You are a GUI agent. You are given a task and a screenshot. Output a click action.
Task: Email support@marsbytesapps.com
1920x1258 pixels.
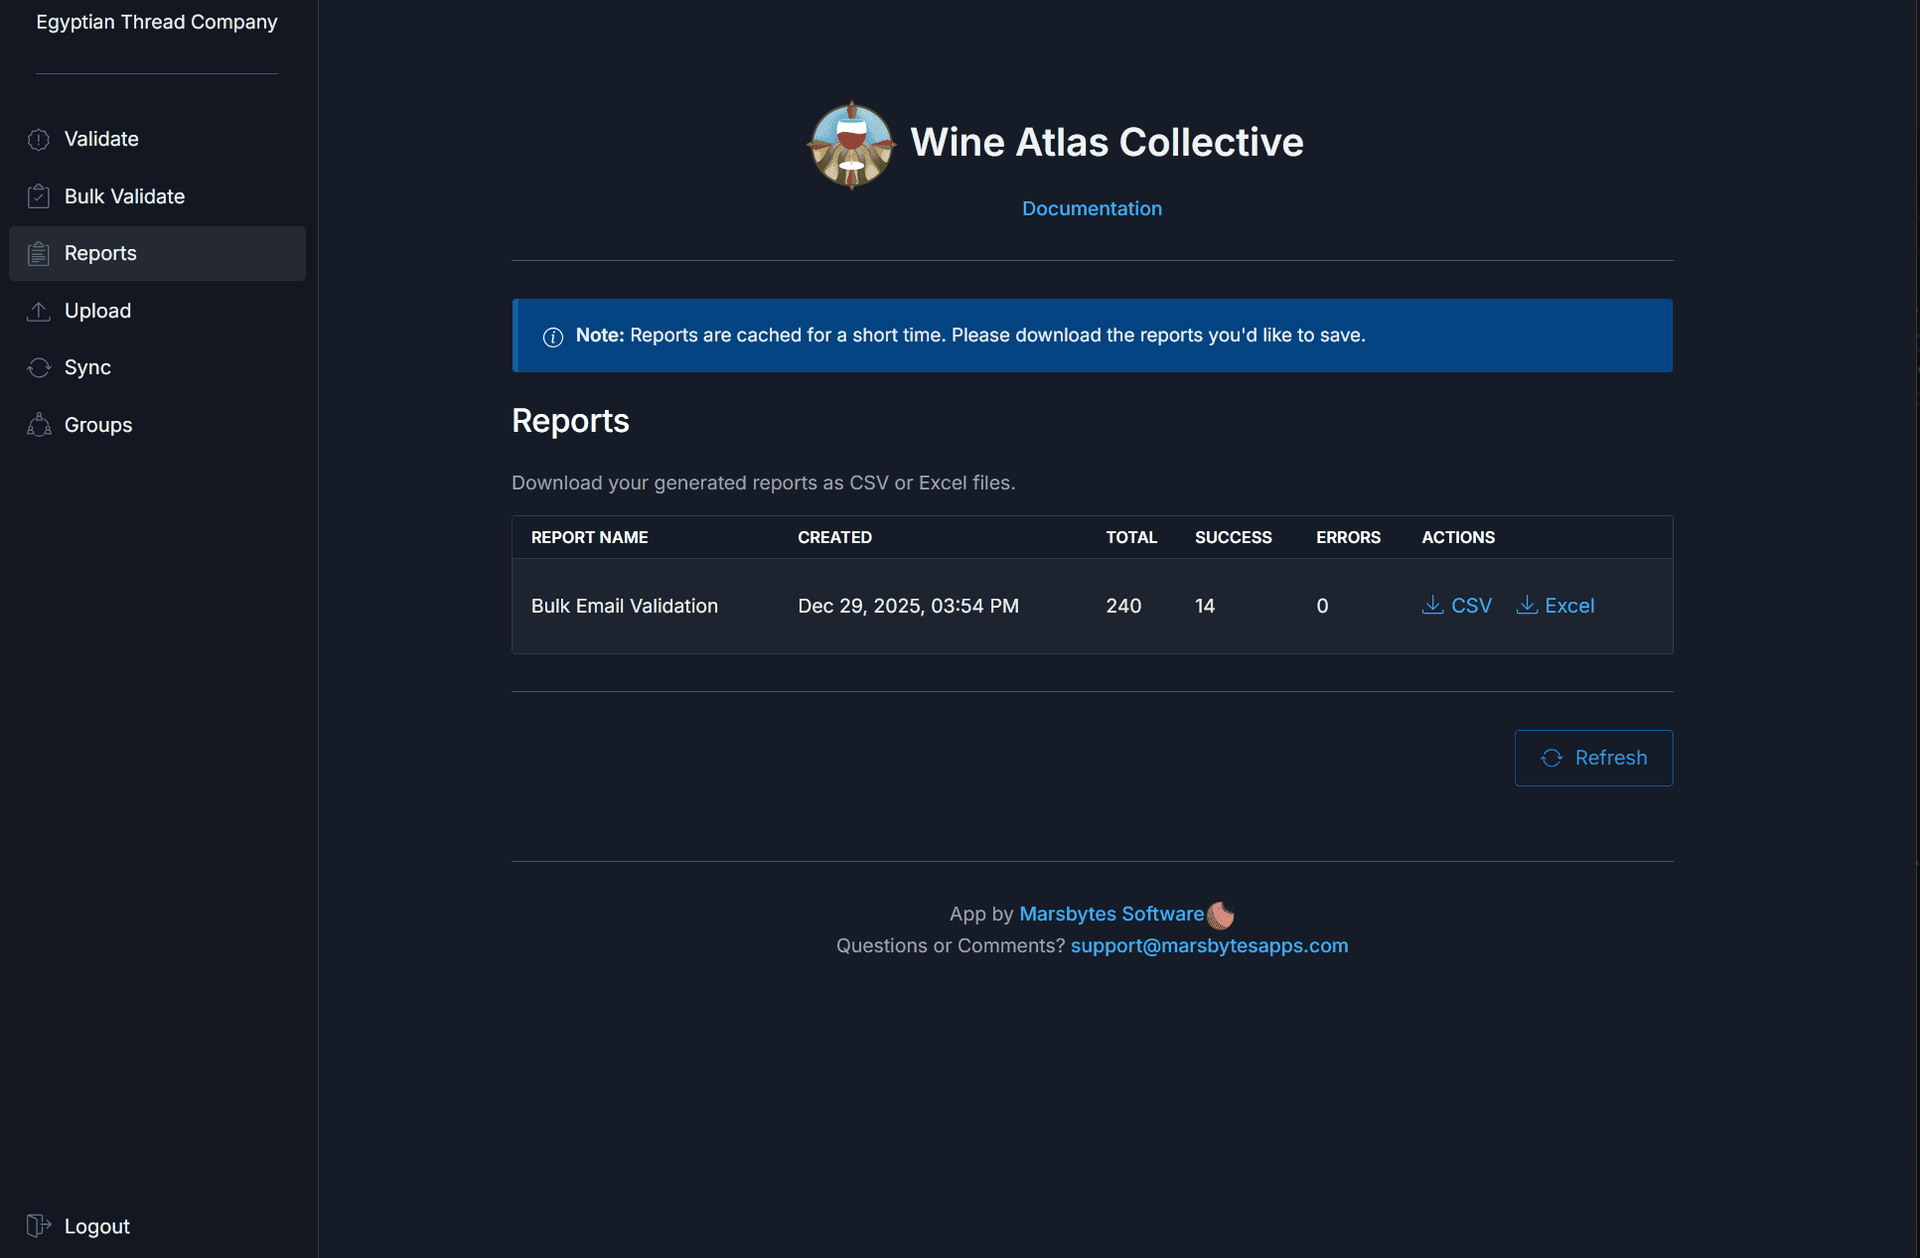[1209, 945]
